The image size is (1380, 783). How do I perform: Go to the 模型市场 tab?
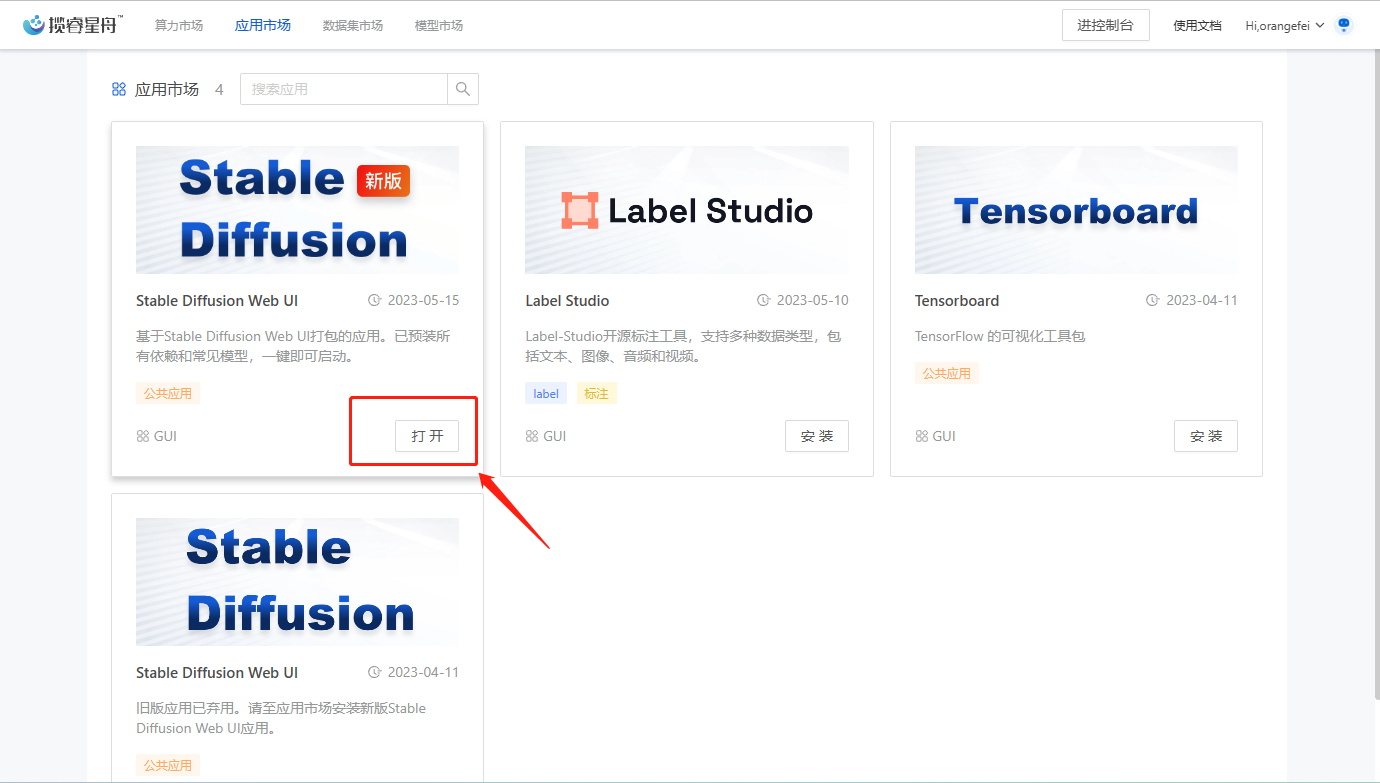(x=438, y=25)
